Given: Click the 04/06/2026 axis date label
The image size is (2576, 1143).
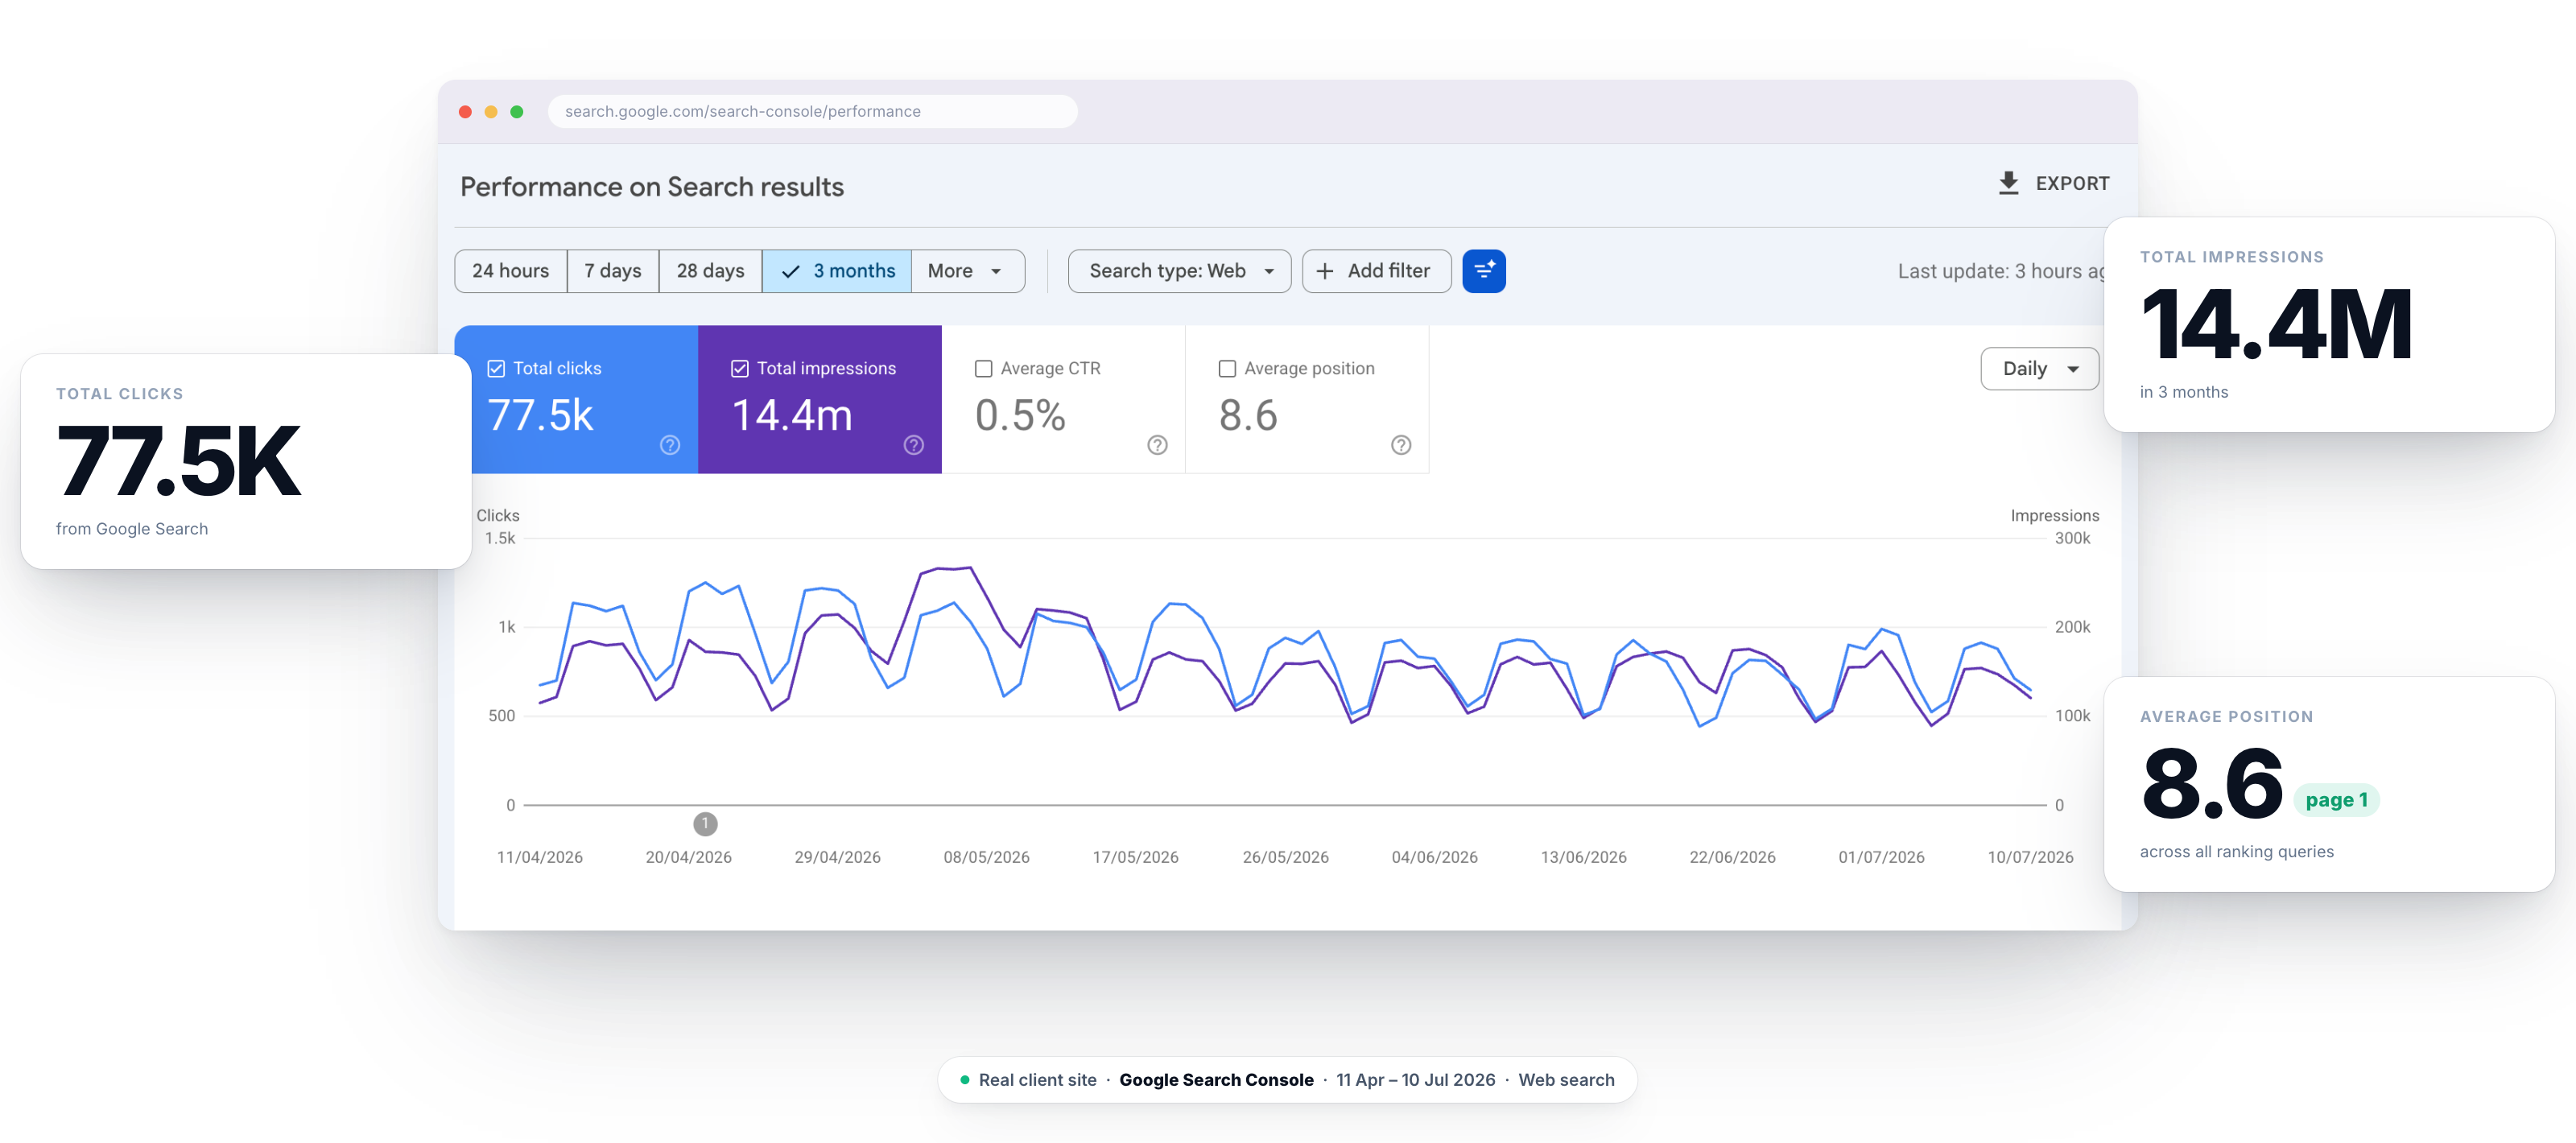Looking at the screenshot, I should [1435, 858].
